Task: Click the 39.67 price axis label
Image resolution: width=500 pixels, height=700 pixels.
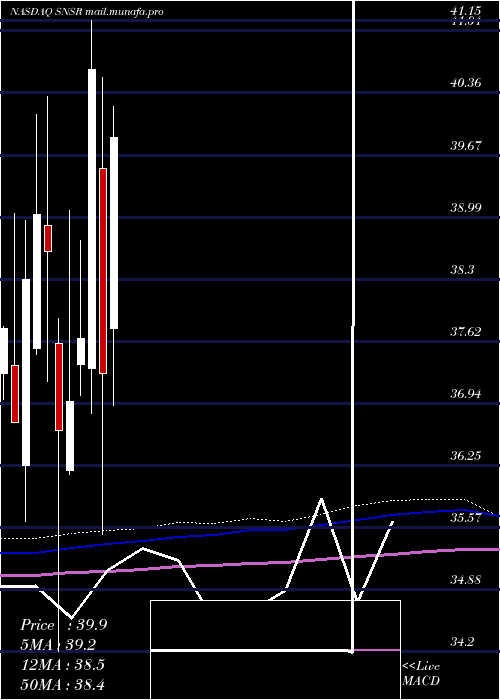Action: tap(466, 145)
